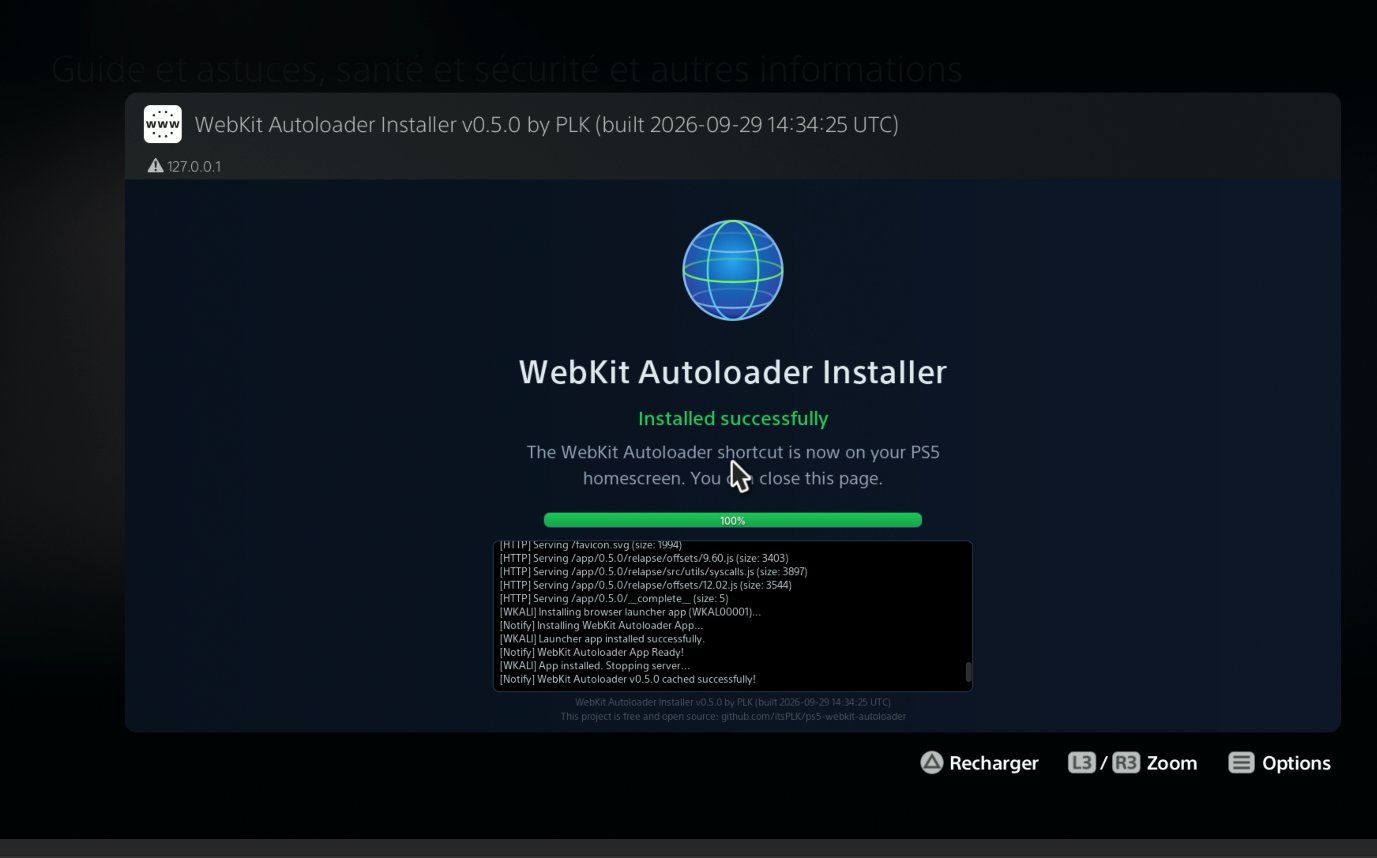Select "Launcher app installed successfully." log line

click(602, 639)
